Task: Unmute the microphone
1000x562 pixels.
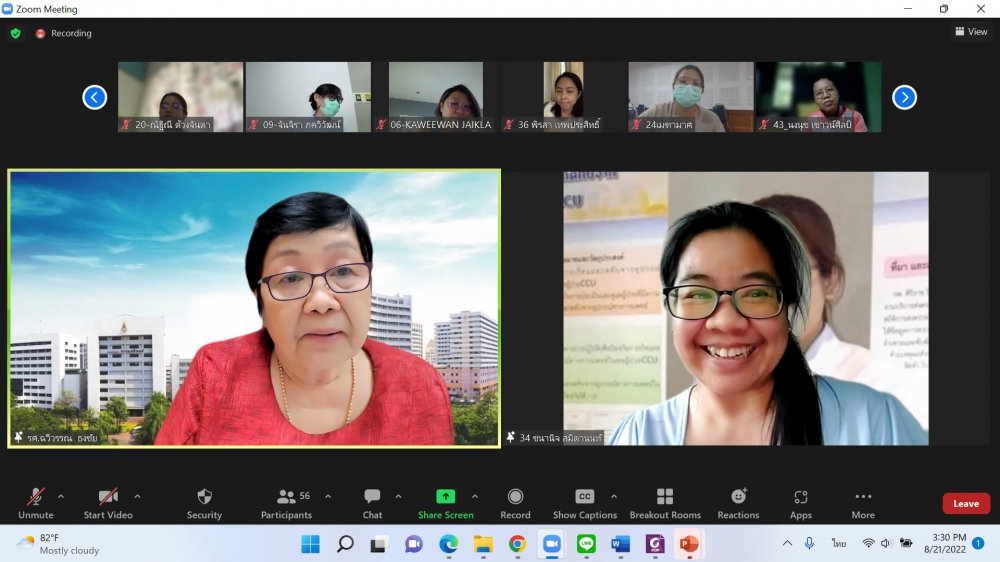Action: coord(36,503)
